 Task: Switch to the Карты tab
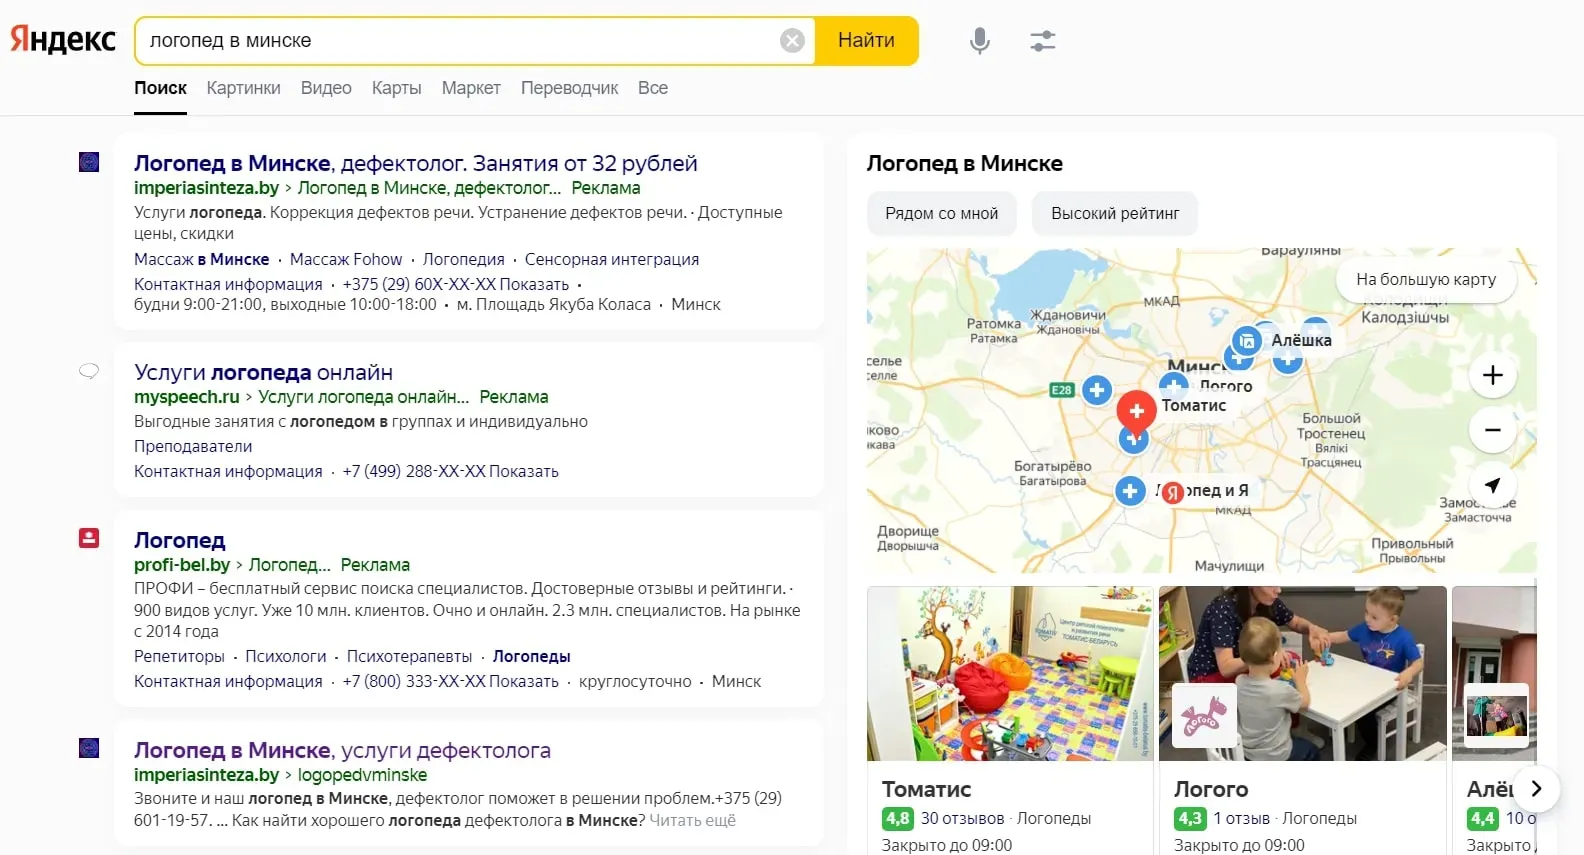396,88
